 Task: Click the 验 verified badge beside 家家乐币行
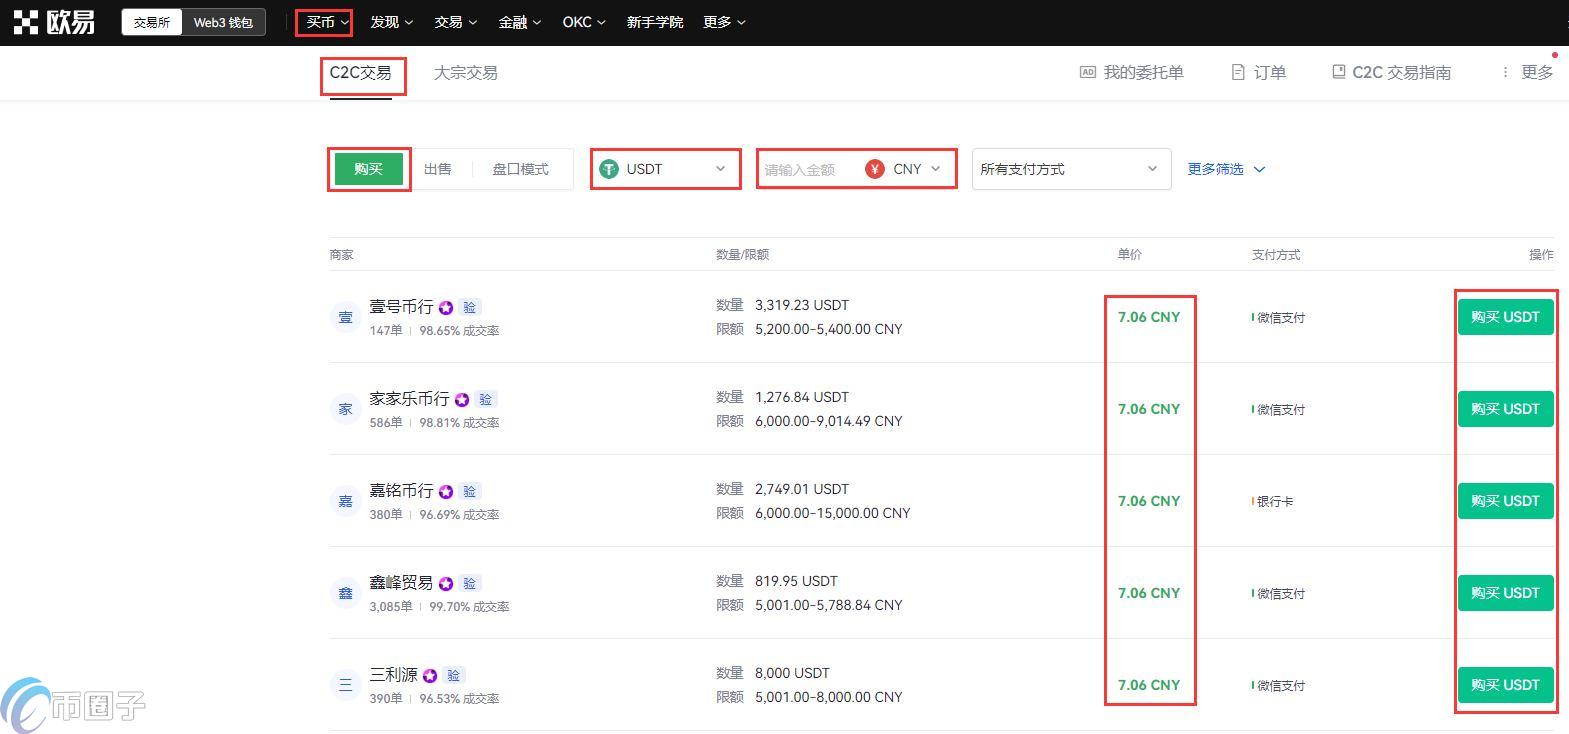click(x=485, y=399)
